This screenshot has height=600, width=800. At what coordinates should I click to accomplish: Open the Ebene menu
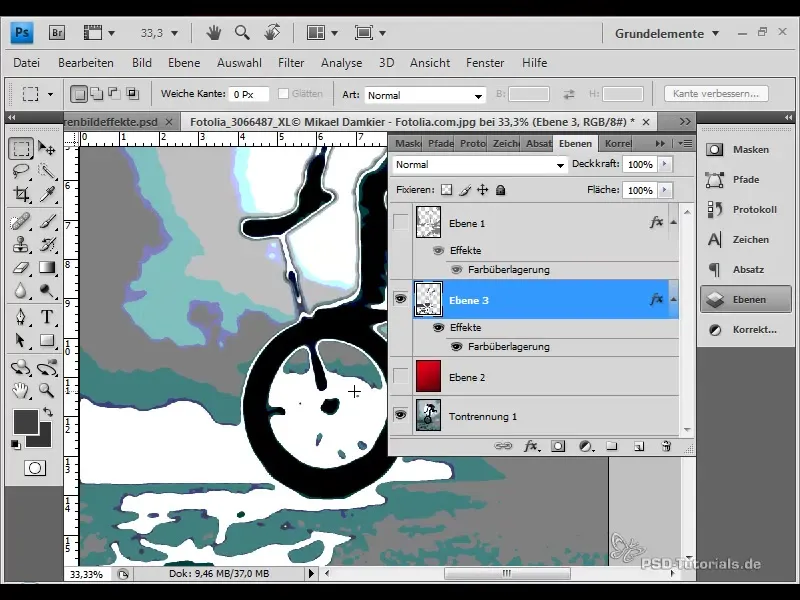point(184,63)
